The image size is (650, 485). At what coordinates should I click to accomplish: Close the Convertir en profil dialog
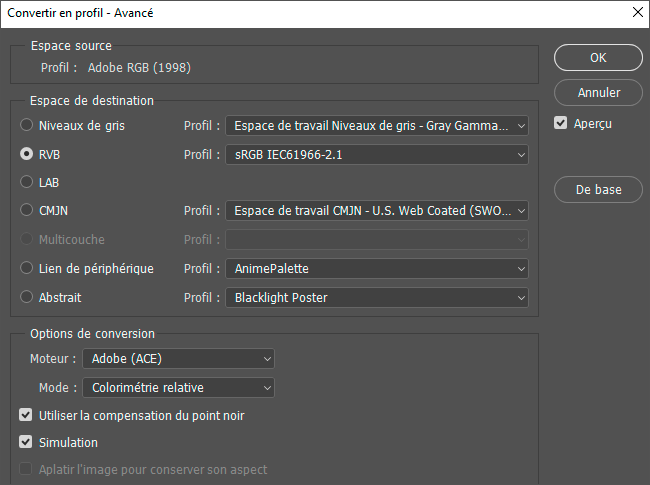tap(637, 13)
